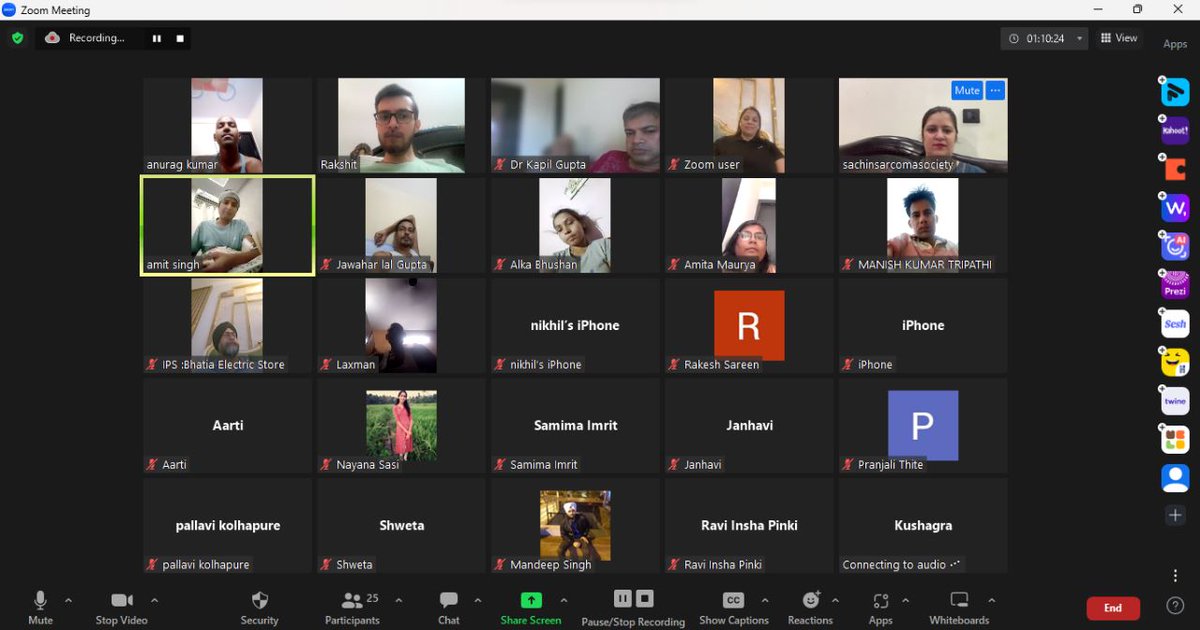The width and height of the screenshot is (1200, 630).
Task: Select the Rakshit video tile
Action: pos(401,125)
